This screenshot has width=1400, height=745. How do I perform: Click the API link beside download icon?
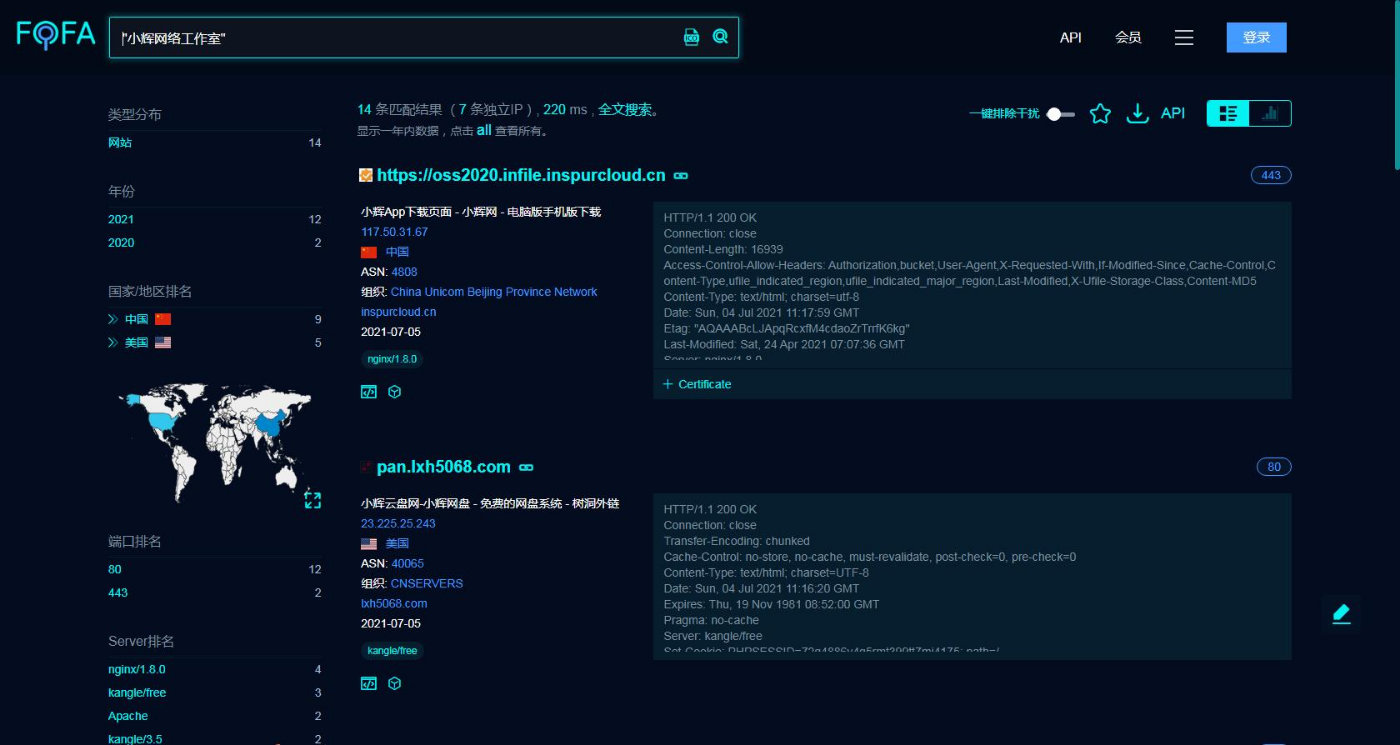pos(1172,114)
